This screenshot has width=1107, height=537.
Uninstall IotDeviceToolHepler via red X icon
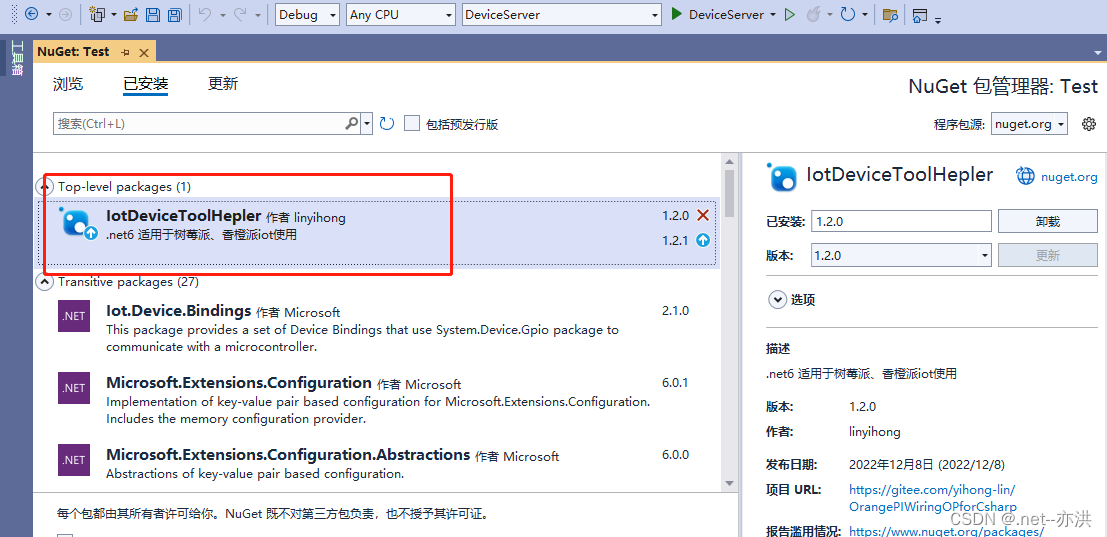pyautogui.click(x=702, y=215)
